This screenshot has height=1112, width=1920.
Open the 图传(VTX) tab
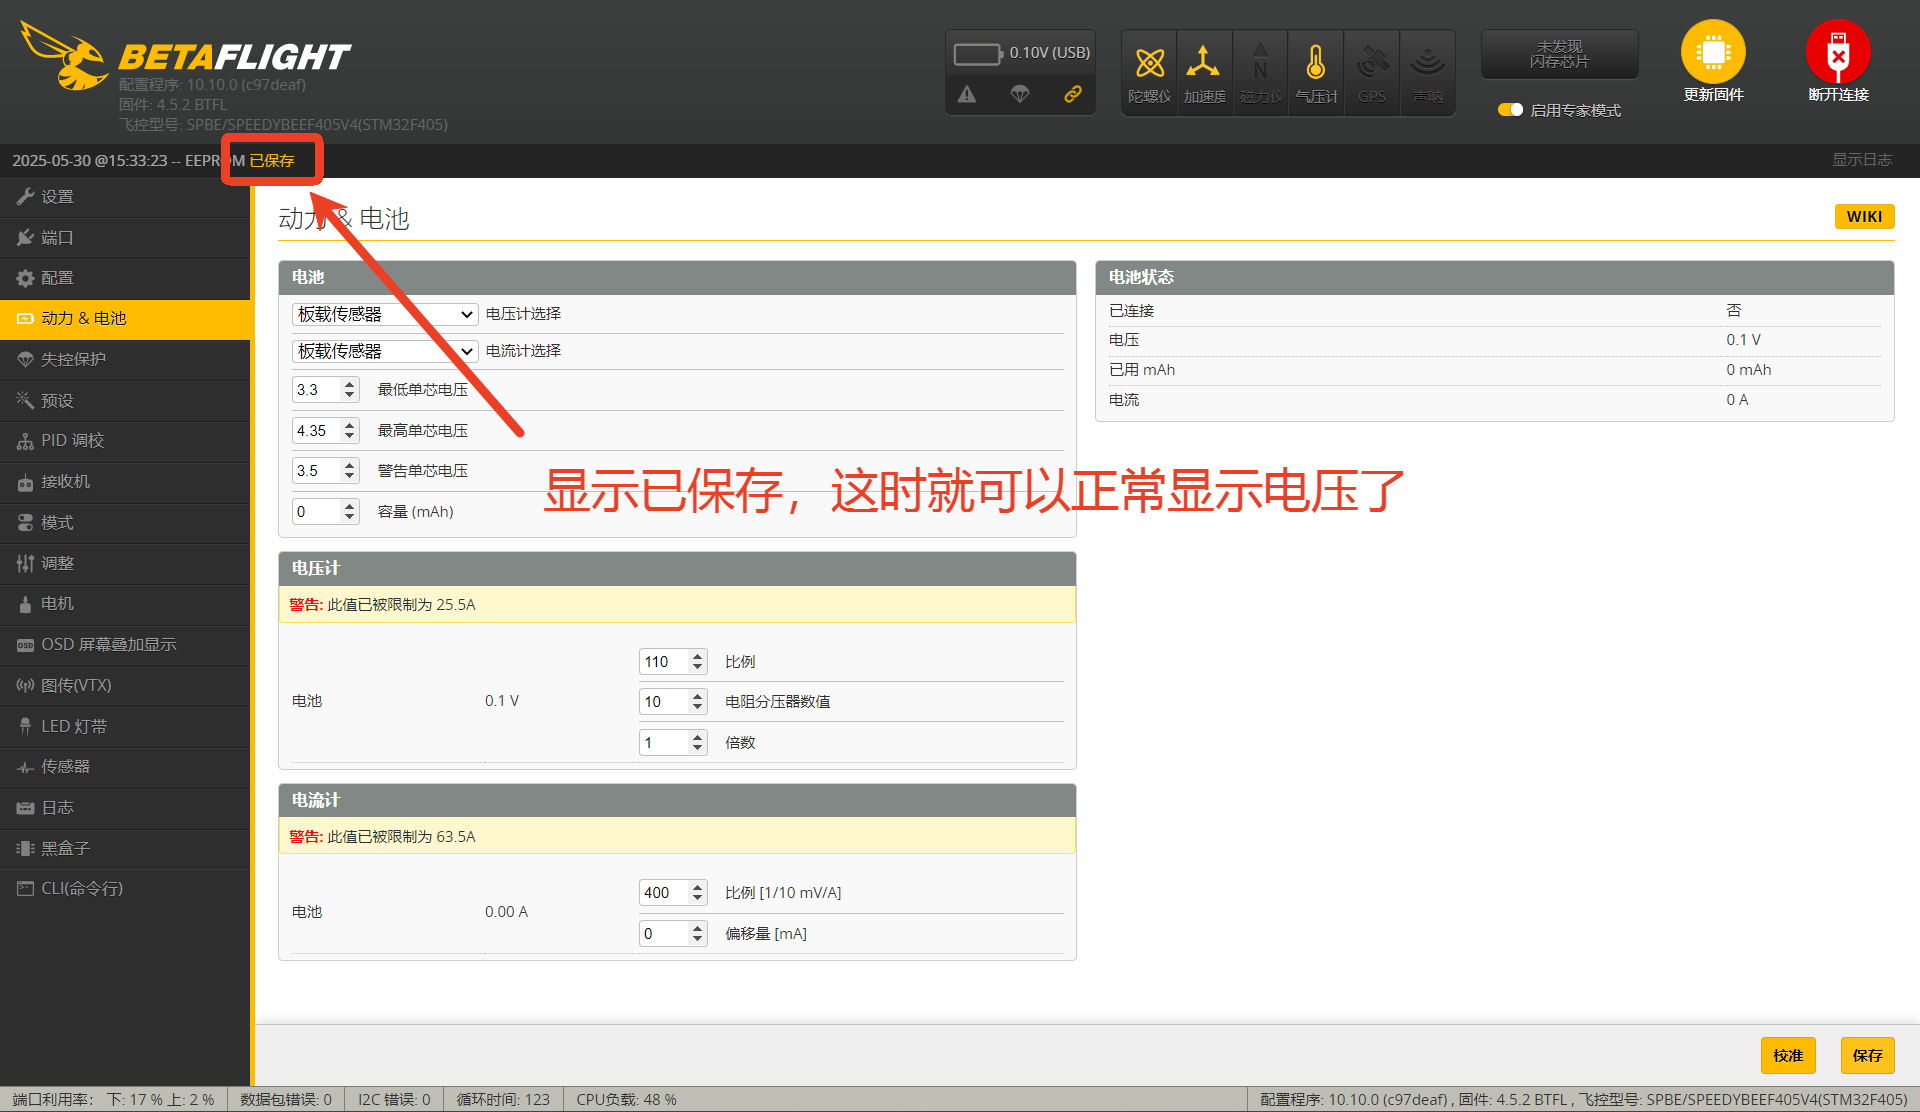pos(125,685)
